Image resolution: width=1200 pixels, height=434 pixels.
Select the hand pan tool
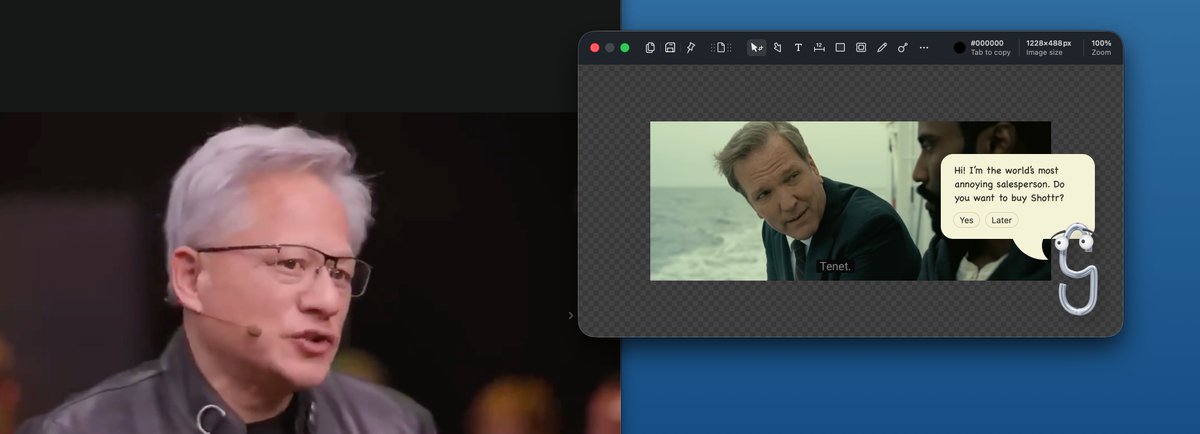[777, 47]
